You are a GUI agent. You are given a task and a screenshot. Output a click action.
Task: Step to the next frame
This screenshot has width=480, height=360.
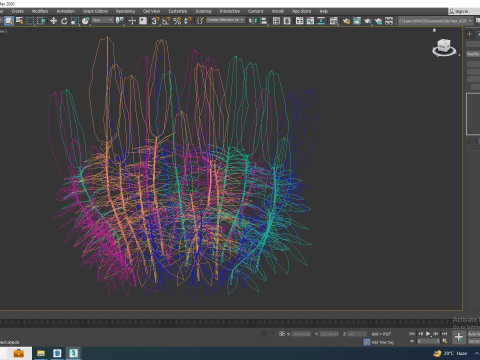coord(436,333)
